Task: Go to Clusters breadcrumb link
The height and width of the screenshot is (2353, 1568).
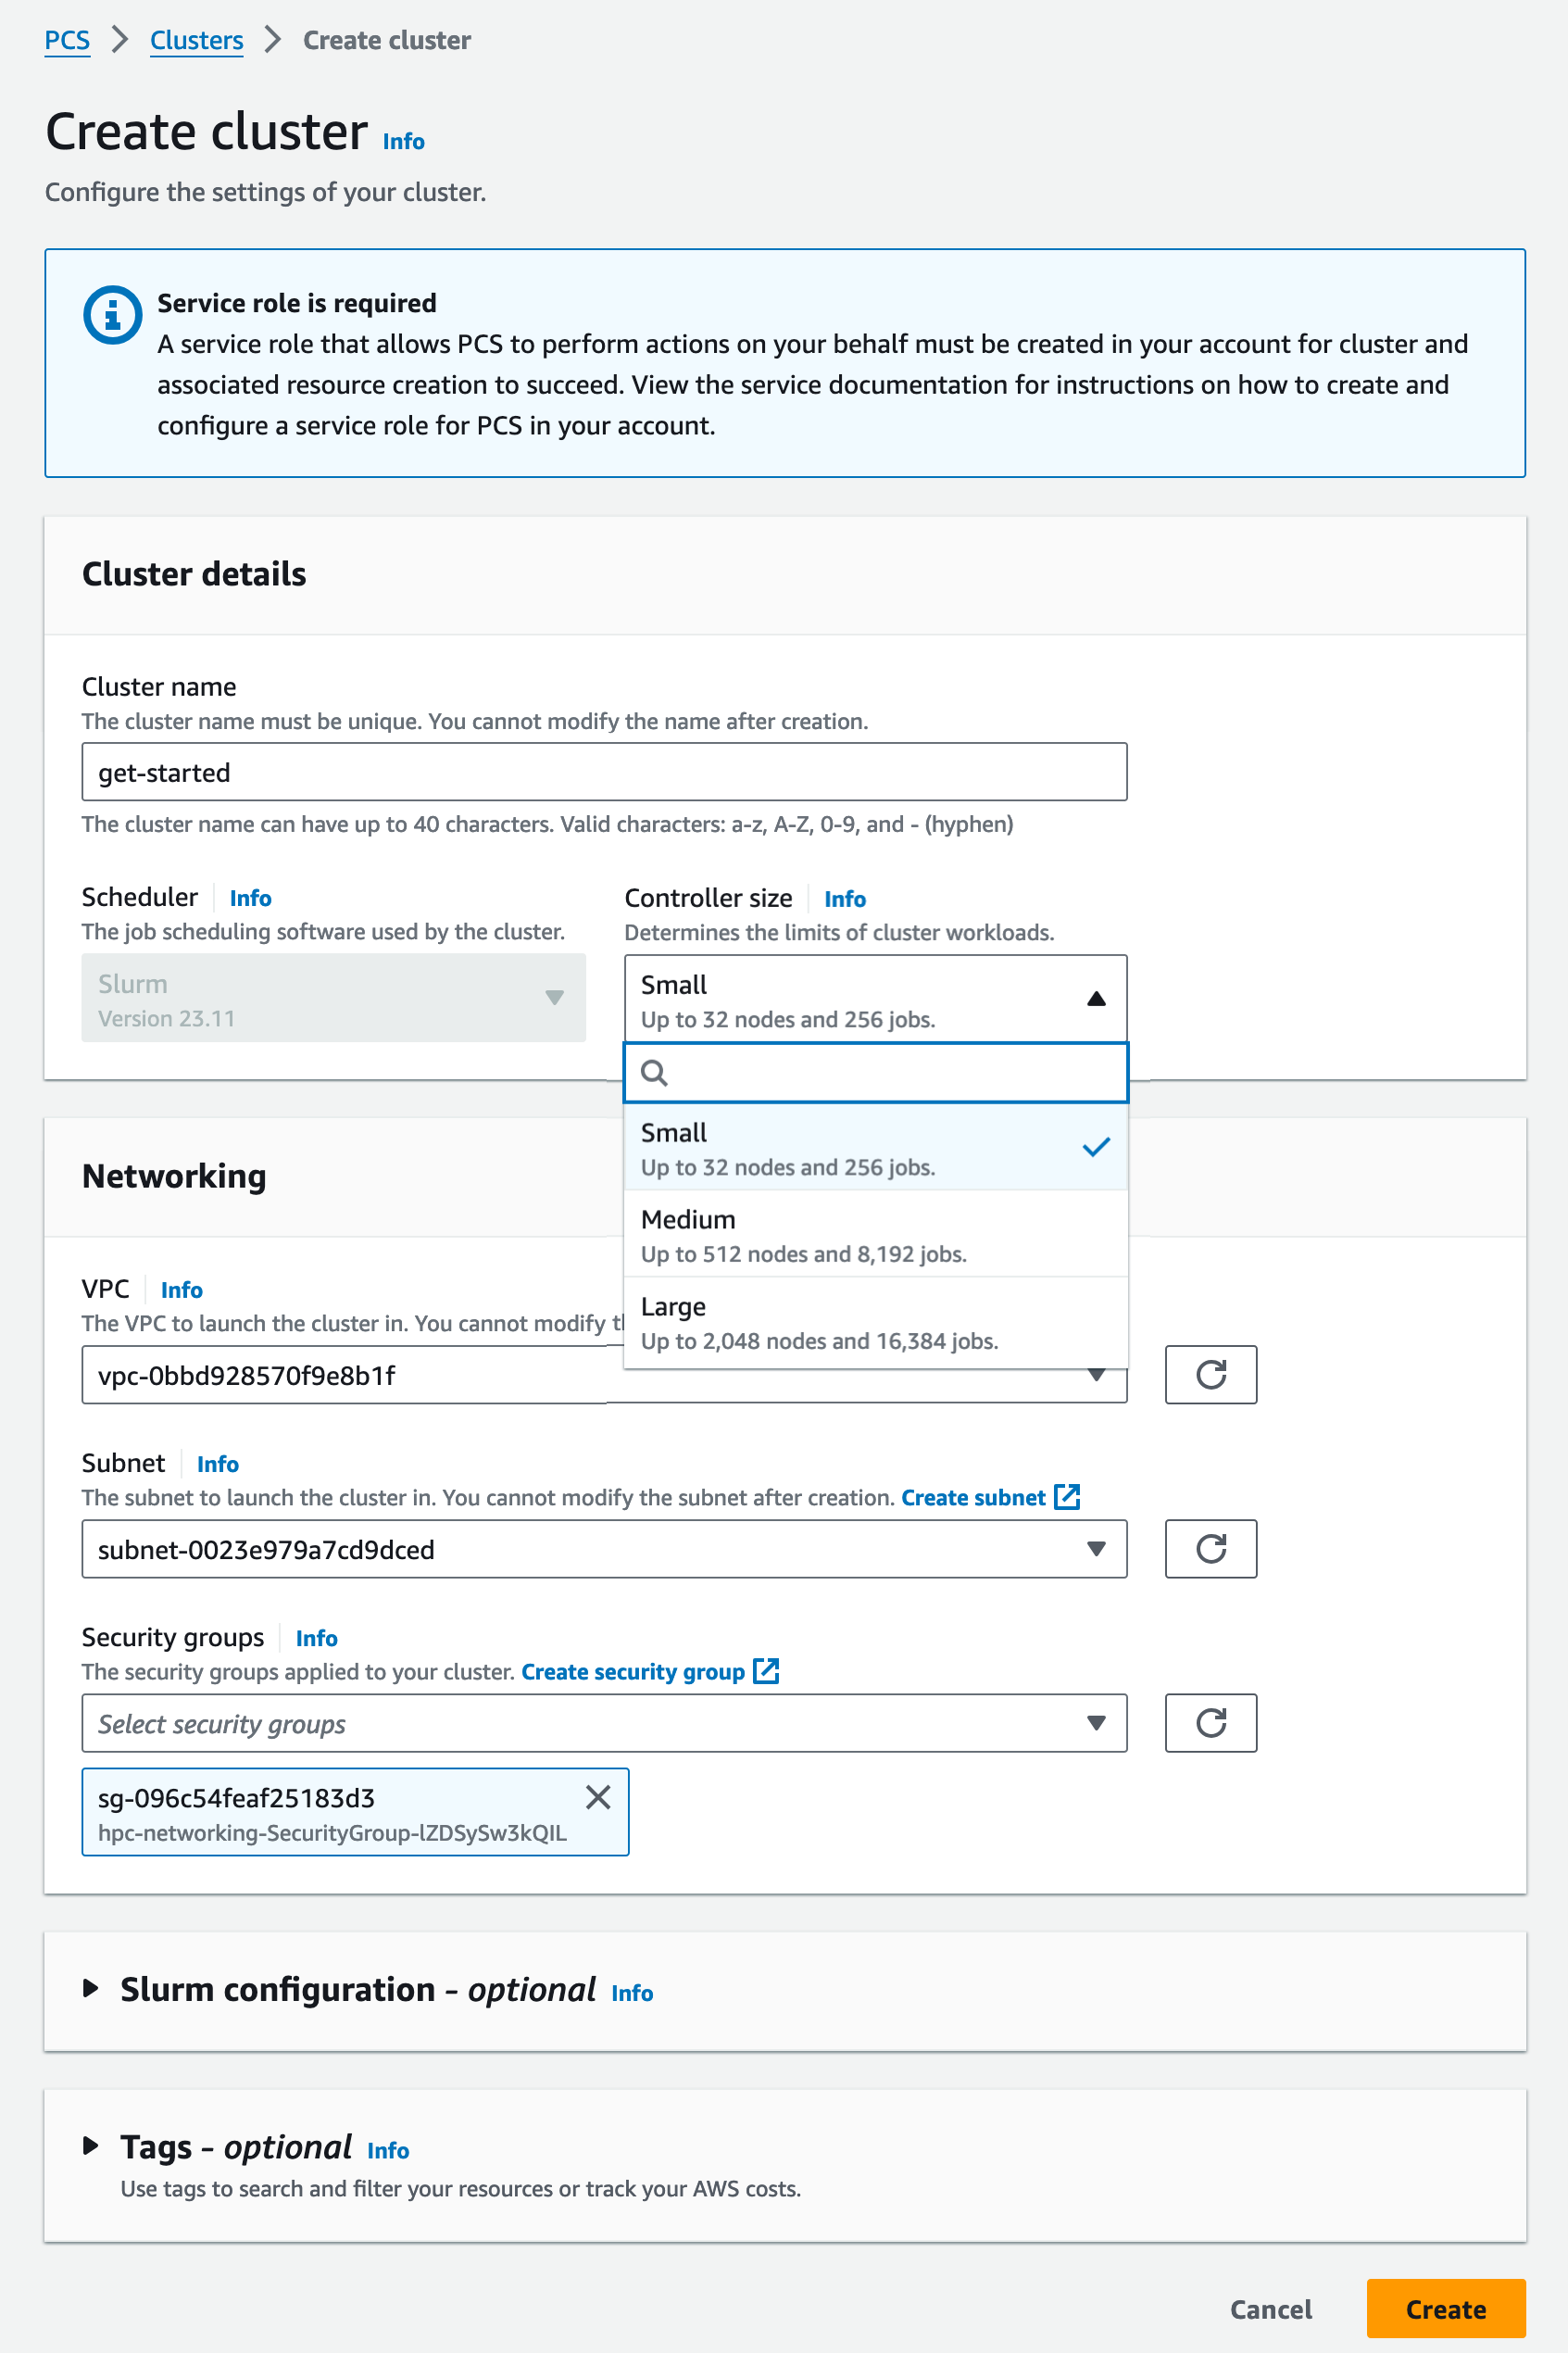Action: pos(196,40)
